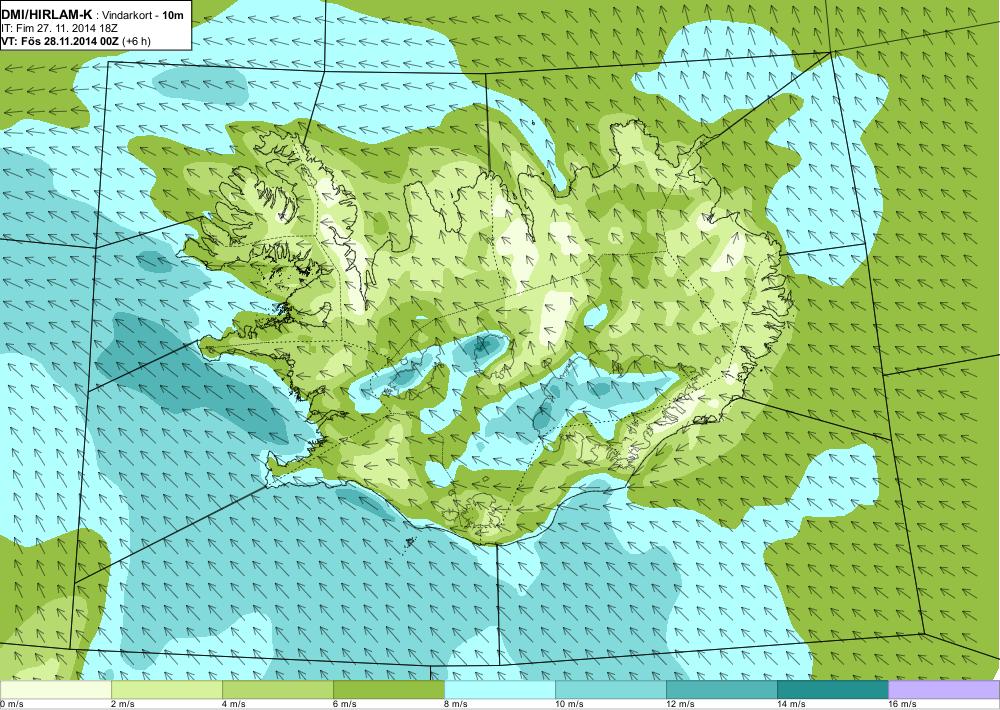Select the 10–12 m/s cyan legend swatch
The height and width of the screenshot is (710, 1000).
tap(610, 690)
